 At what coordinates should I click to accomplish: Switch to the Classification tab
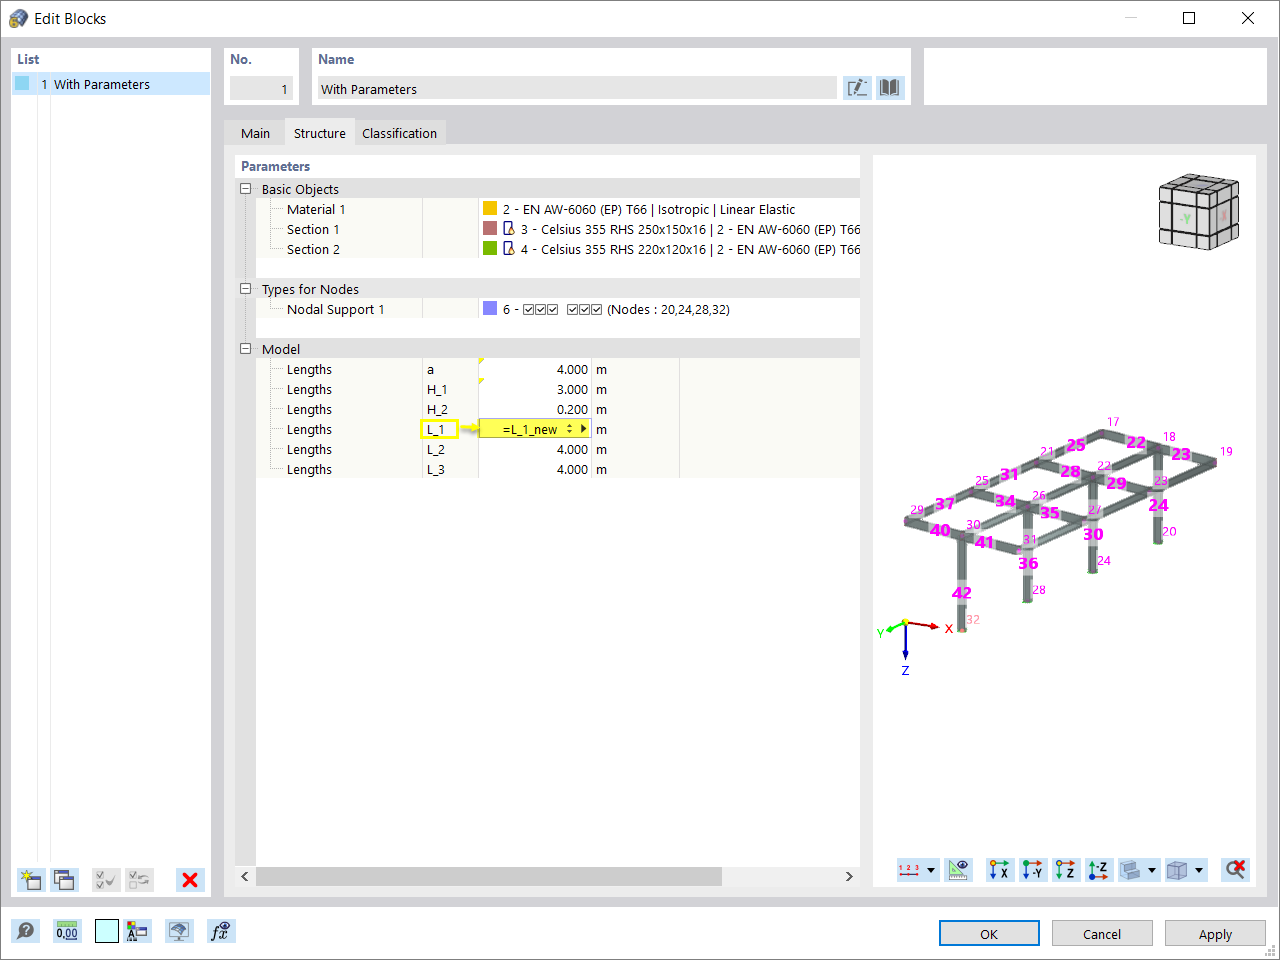pos(399,132)
